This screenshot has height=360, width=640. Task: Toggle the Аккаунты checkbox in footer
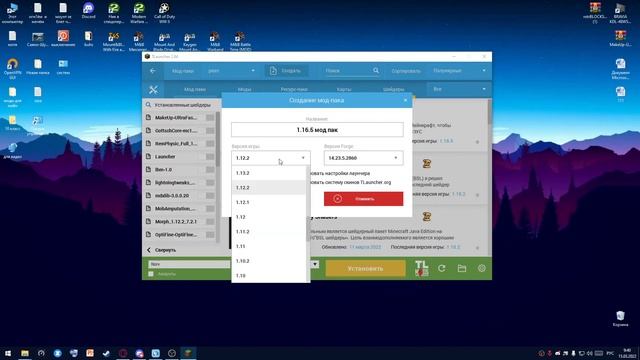[151, 274]
